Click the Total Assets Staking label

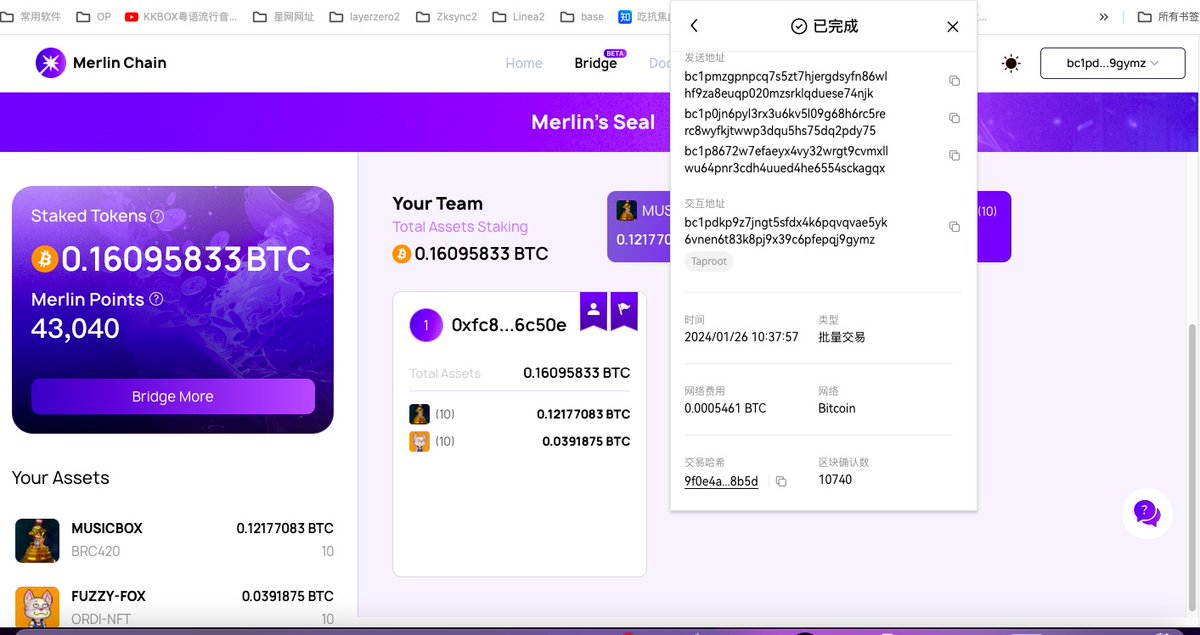[460, 227]
